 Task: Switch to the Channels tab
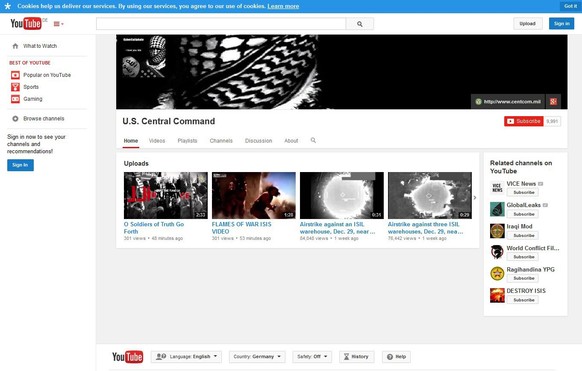221,141
